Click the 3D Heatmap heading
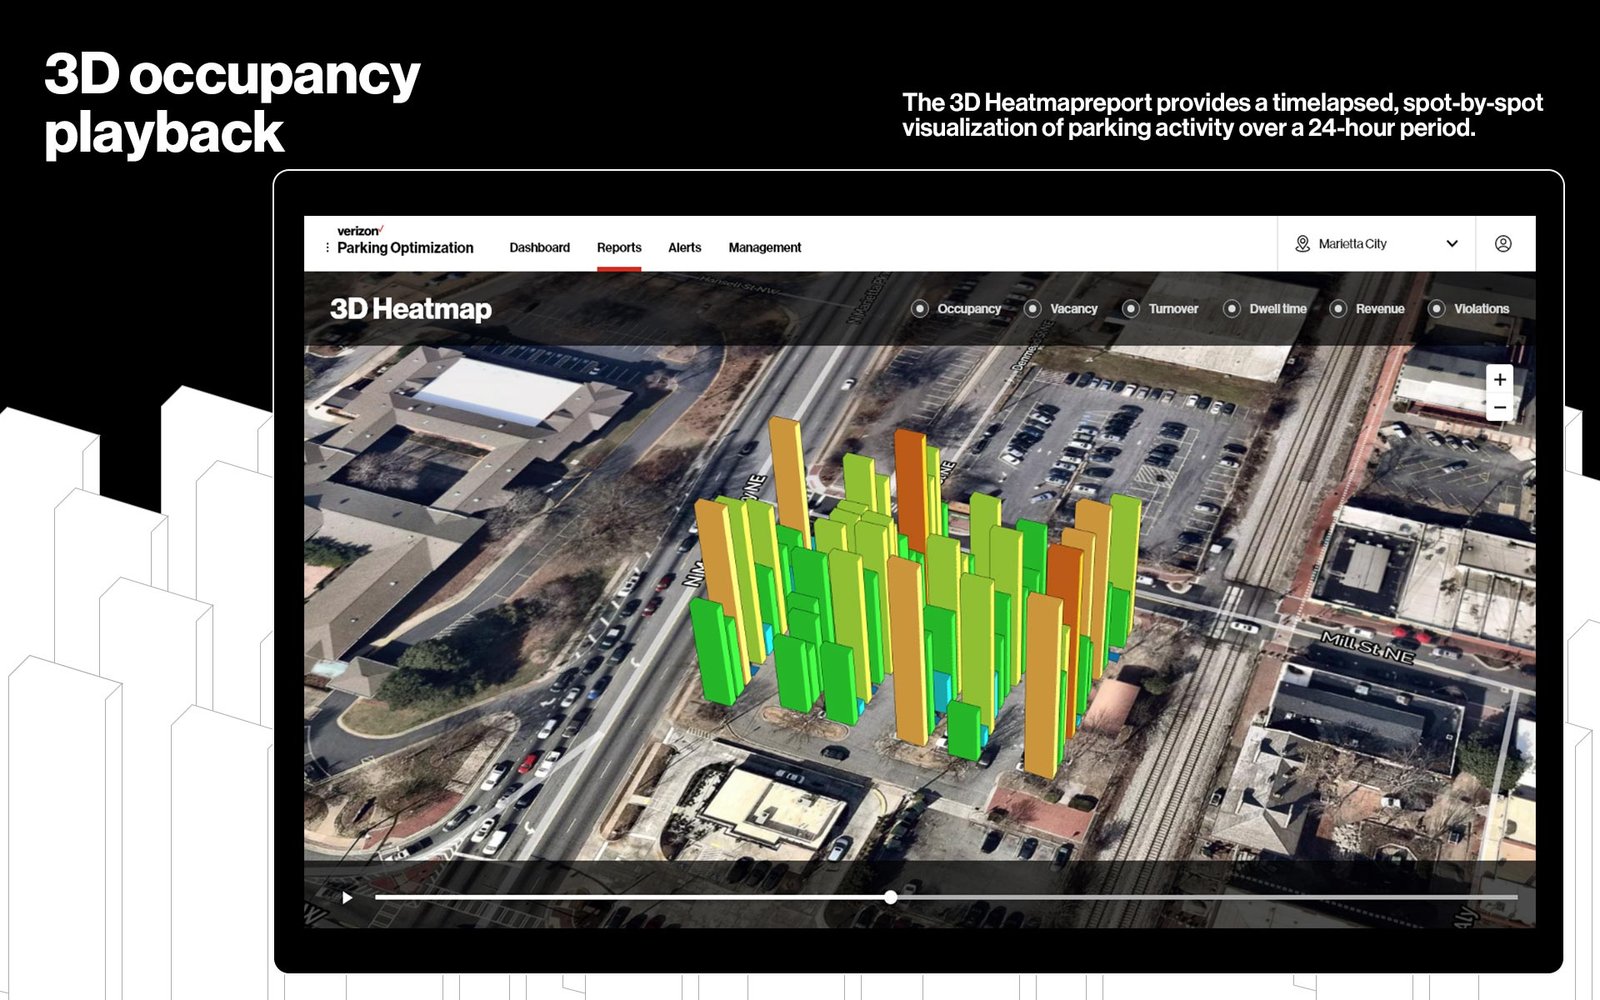 tap(411, 309)
